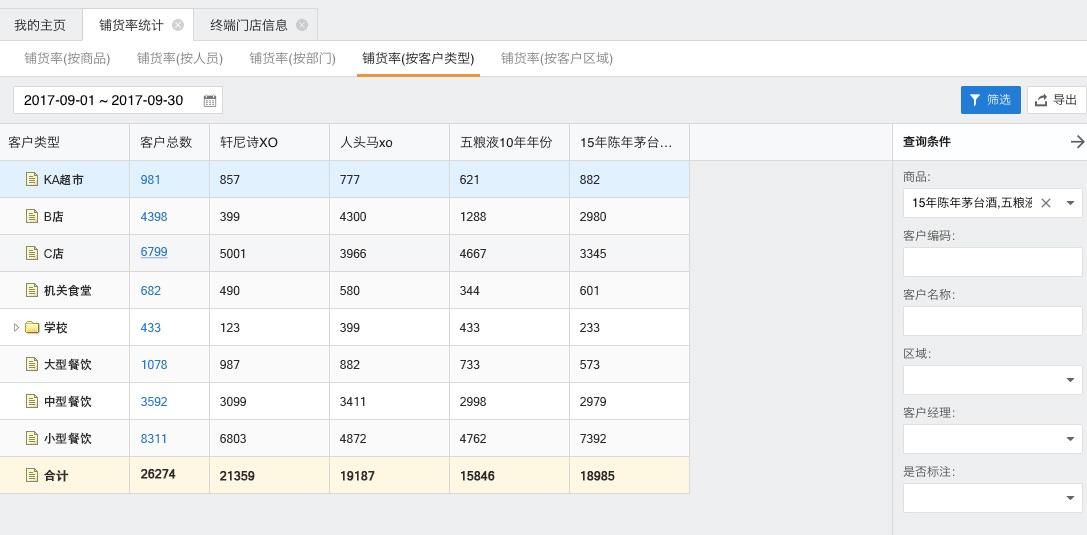This screenshot has height=535, width=1087.
Task: Clear the selected 商品 filter value
Action: (x=1046, y=203)
